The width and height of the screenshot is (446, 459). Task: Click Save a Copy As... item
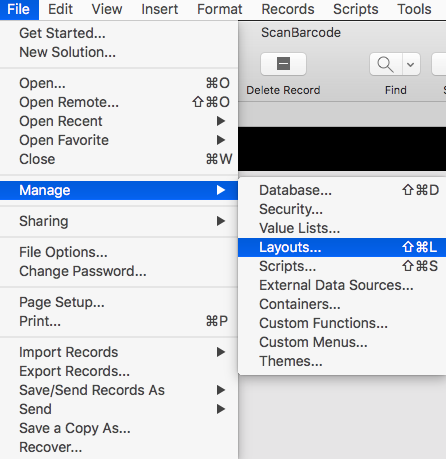pyautogui.click(x=119, y=428)
